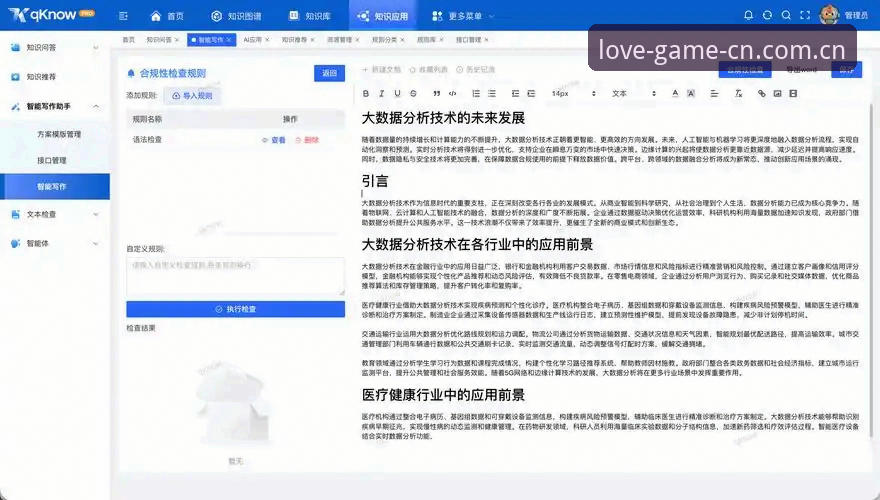This screenshot has width=880, height=500.
Task: Open search from the header magnifier icon
Action: pyautogui.click(x=786, y=16)
